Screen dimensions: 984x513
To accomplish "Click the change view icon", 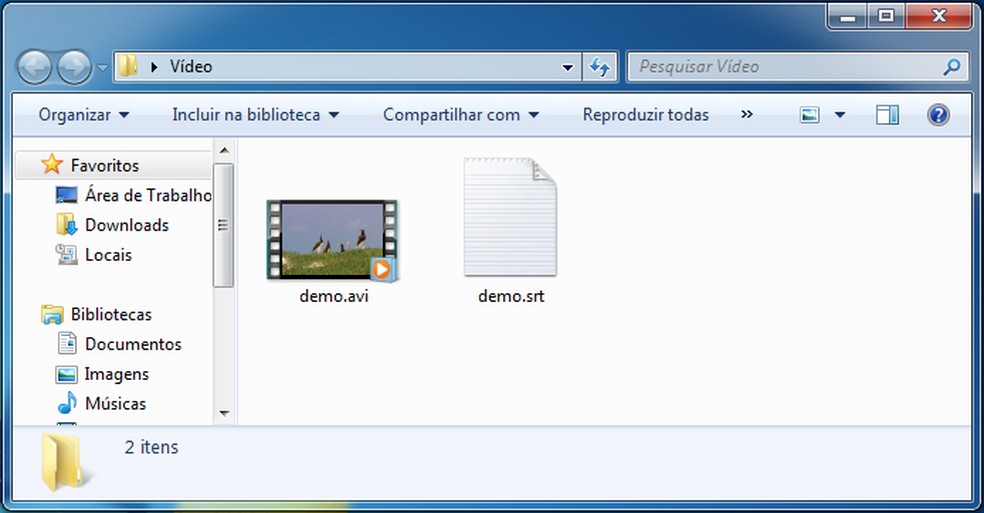I will (x=810, y=115).
